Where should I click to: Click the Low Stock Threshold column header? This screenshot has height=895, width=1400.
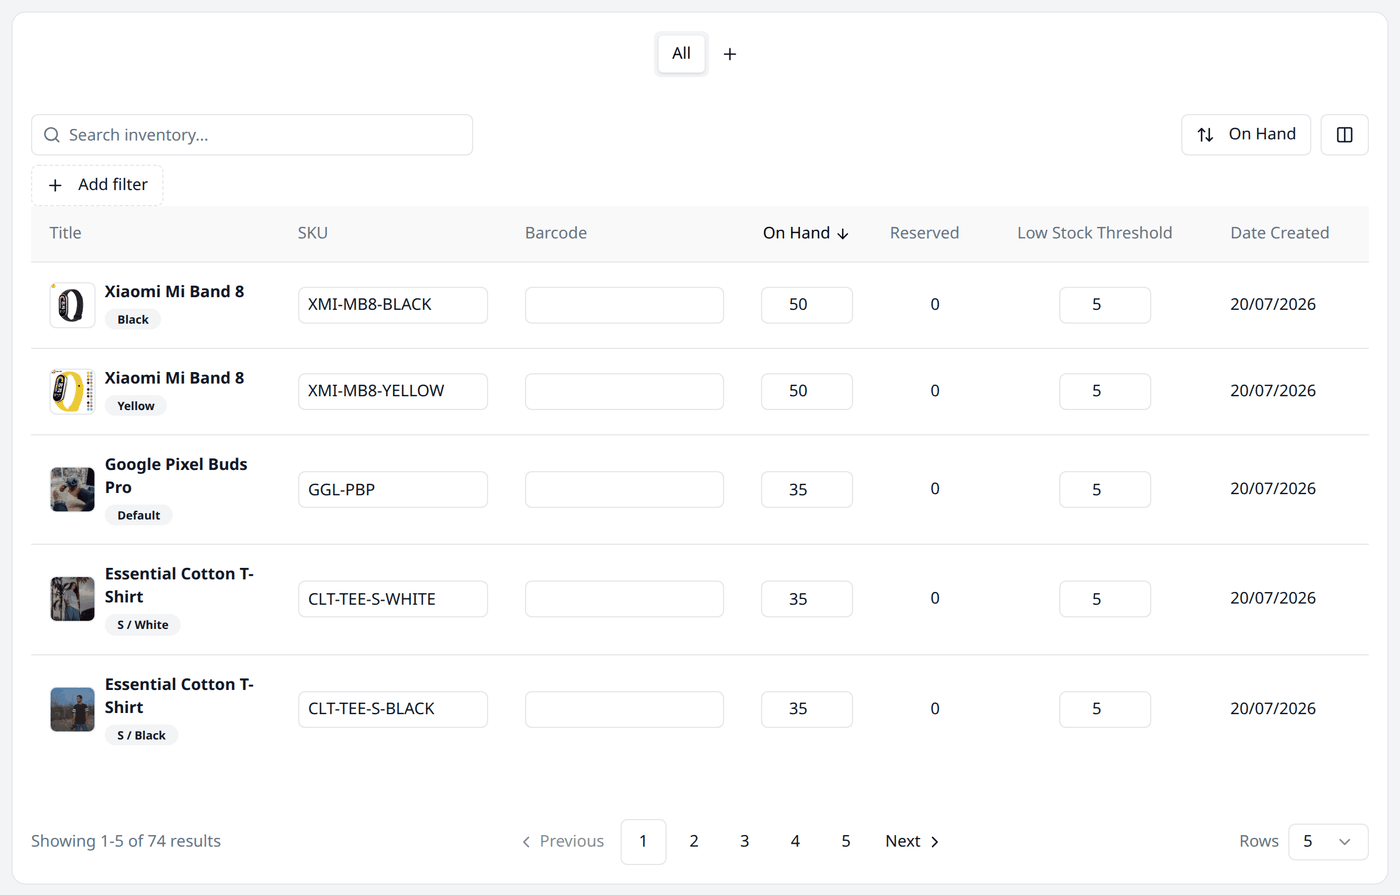(1095, 233)
